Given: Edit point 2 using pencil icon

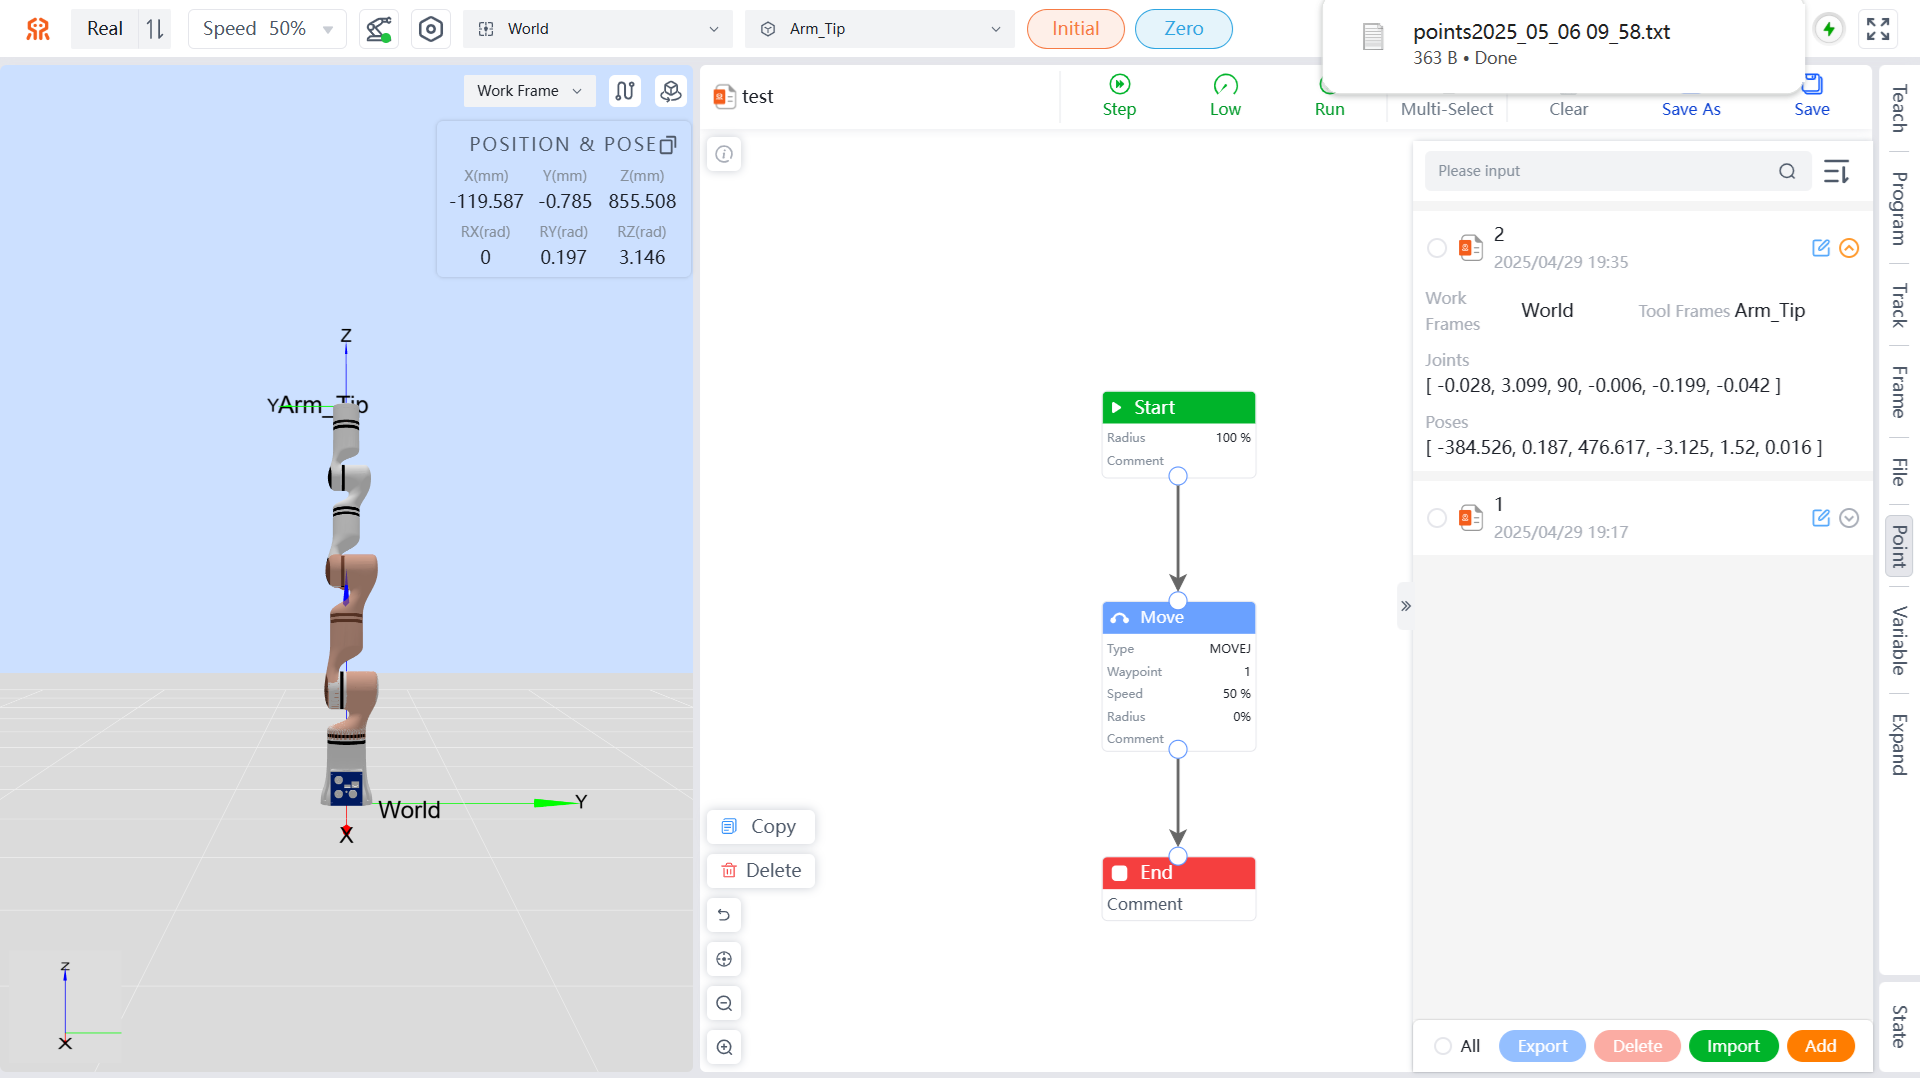Looking at the screenshot, I should point(1820,248).
